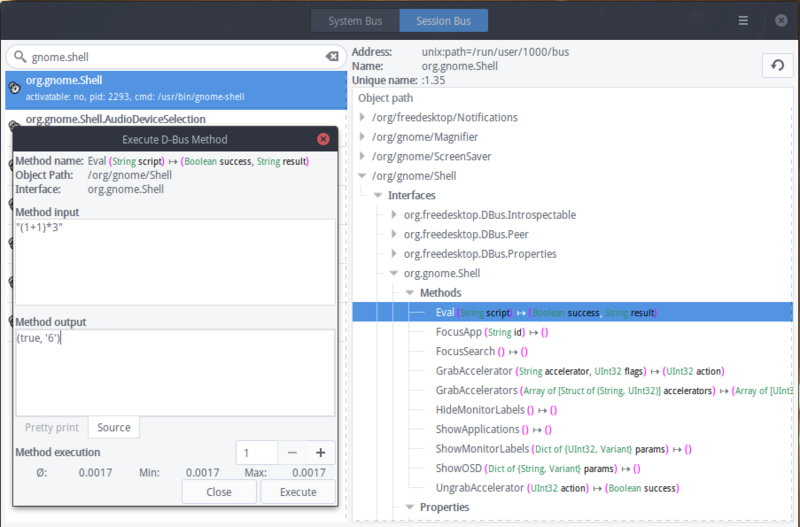
Task: Switch to the Session Bus tab
Action: pos(443,21)
